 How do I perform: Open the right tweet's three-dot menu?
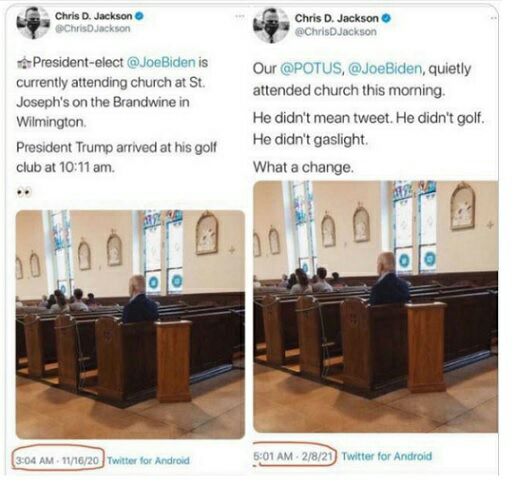[494, 18]
